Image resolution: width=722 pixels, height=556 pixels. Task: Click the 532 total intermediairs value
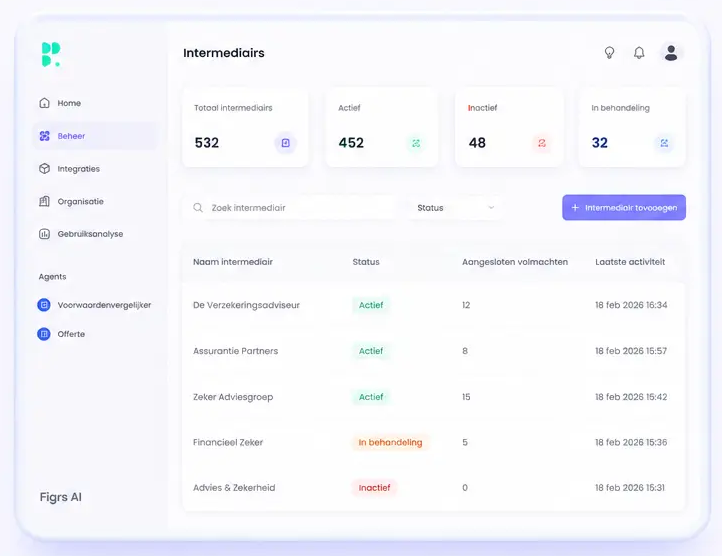click(207, 143)
